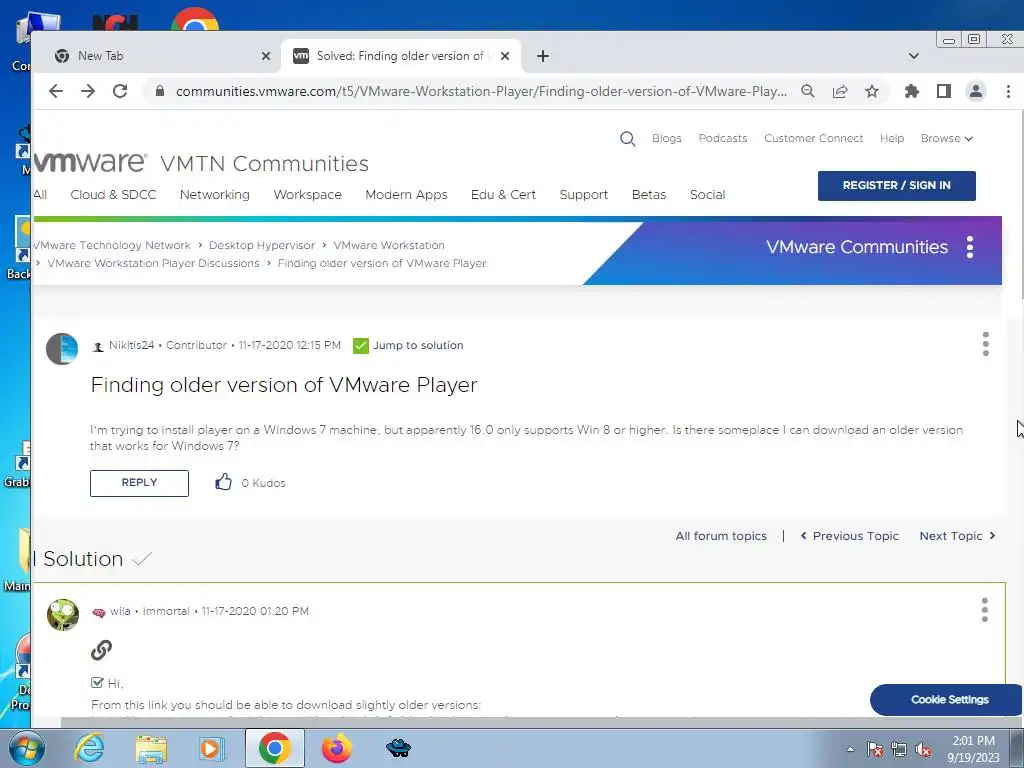Give kudos with thumbs-up icon
Image resolution: width=1024 pixels, height=768 pixels.
coord(223,482)
